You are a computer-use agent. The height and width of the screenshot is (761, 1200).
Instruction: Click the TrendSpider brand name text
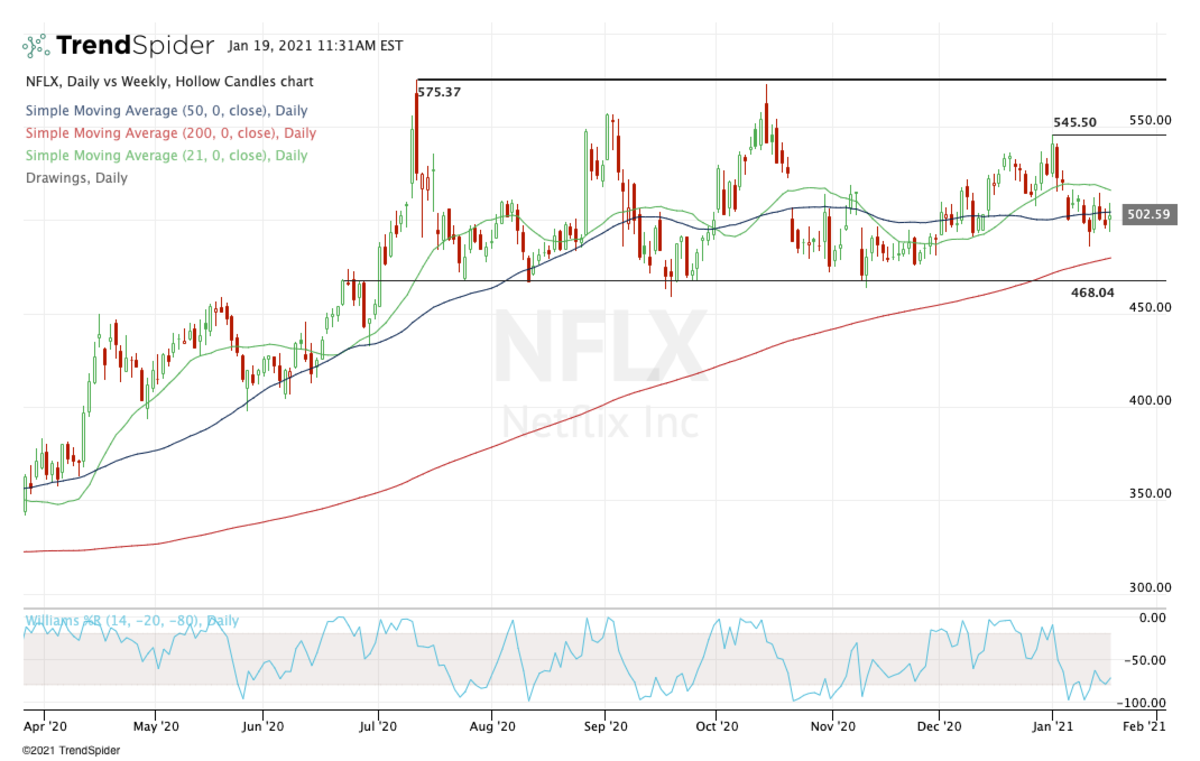coord(135,45)
